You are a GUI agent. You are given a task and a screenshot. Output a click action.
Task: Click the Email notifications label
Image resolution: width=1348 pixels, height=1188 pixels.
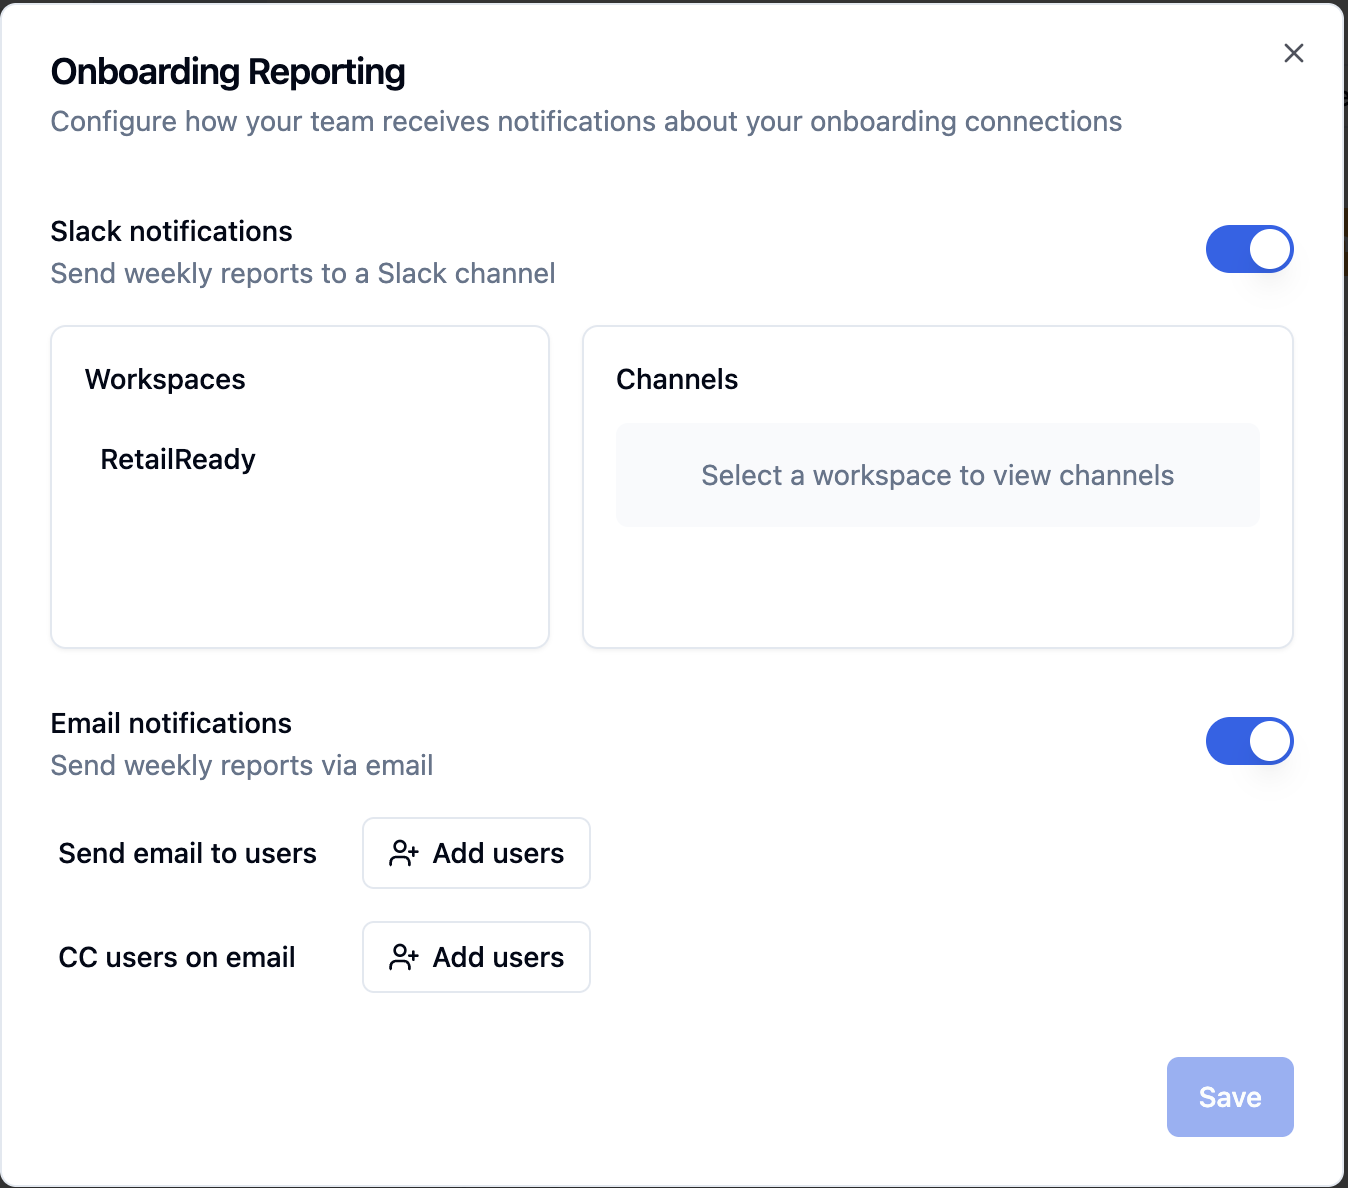[x=171, y=723]
